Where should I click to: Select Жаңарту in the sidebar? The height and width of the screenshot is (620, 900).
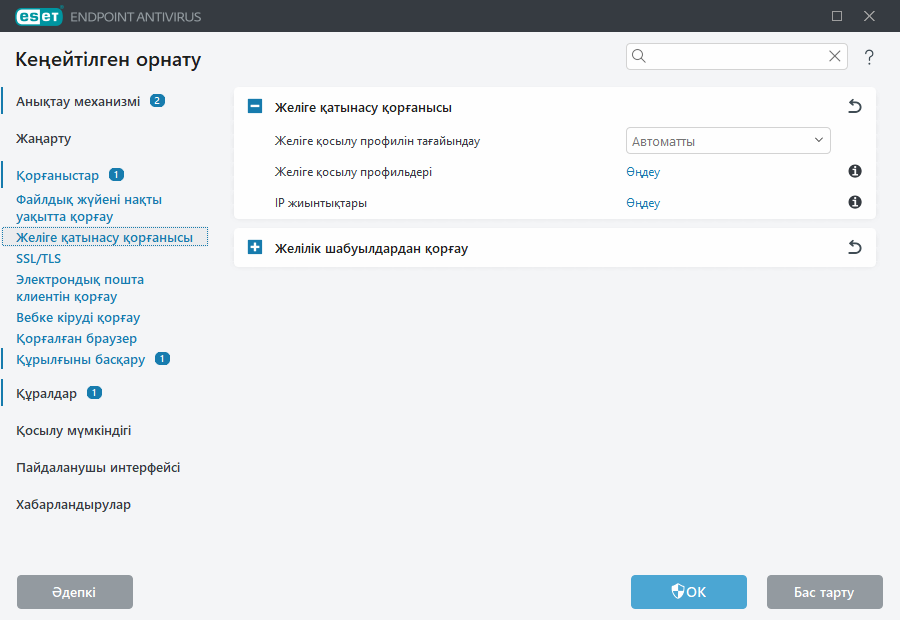click(x=43, y=138)
